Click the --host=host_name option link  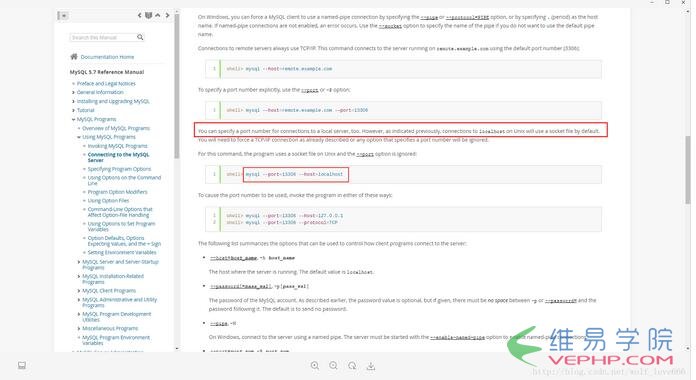(x=233, y=258)
